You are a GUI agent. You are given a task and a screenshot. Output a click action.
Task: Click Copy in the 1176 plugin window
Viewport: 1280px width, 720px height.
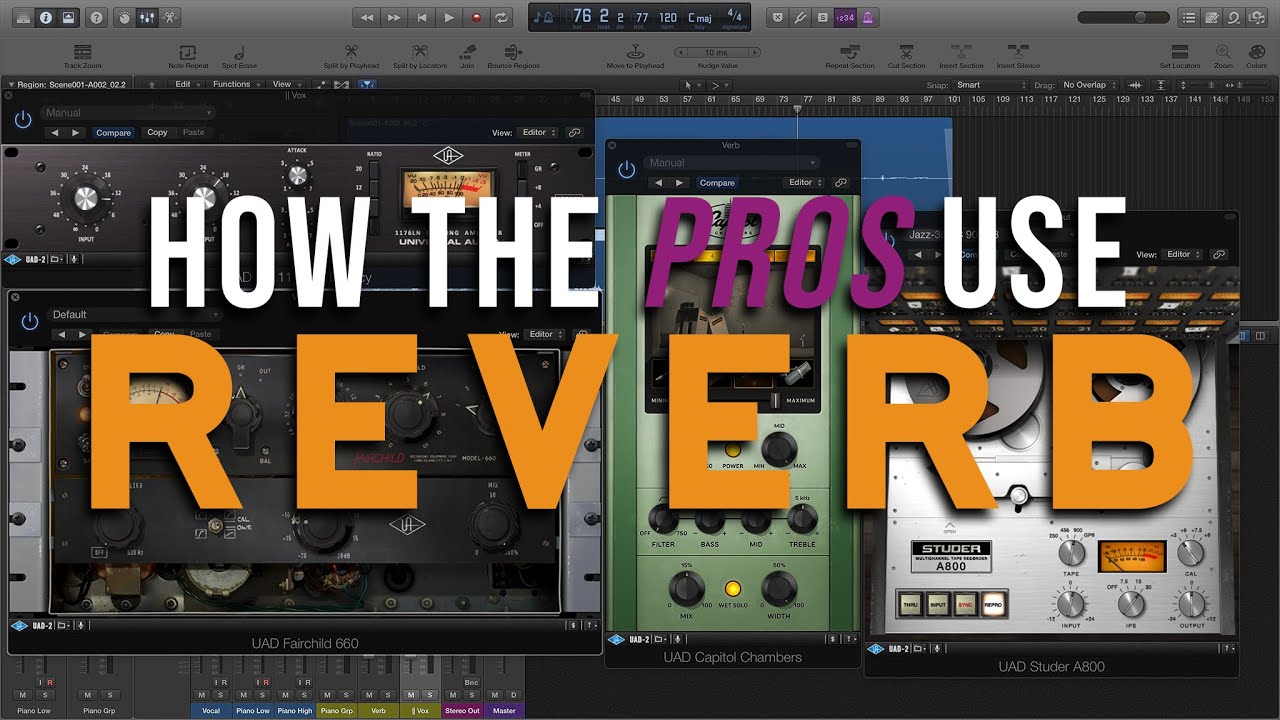pos(157,132)
